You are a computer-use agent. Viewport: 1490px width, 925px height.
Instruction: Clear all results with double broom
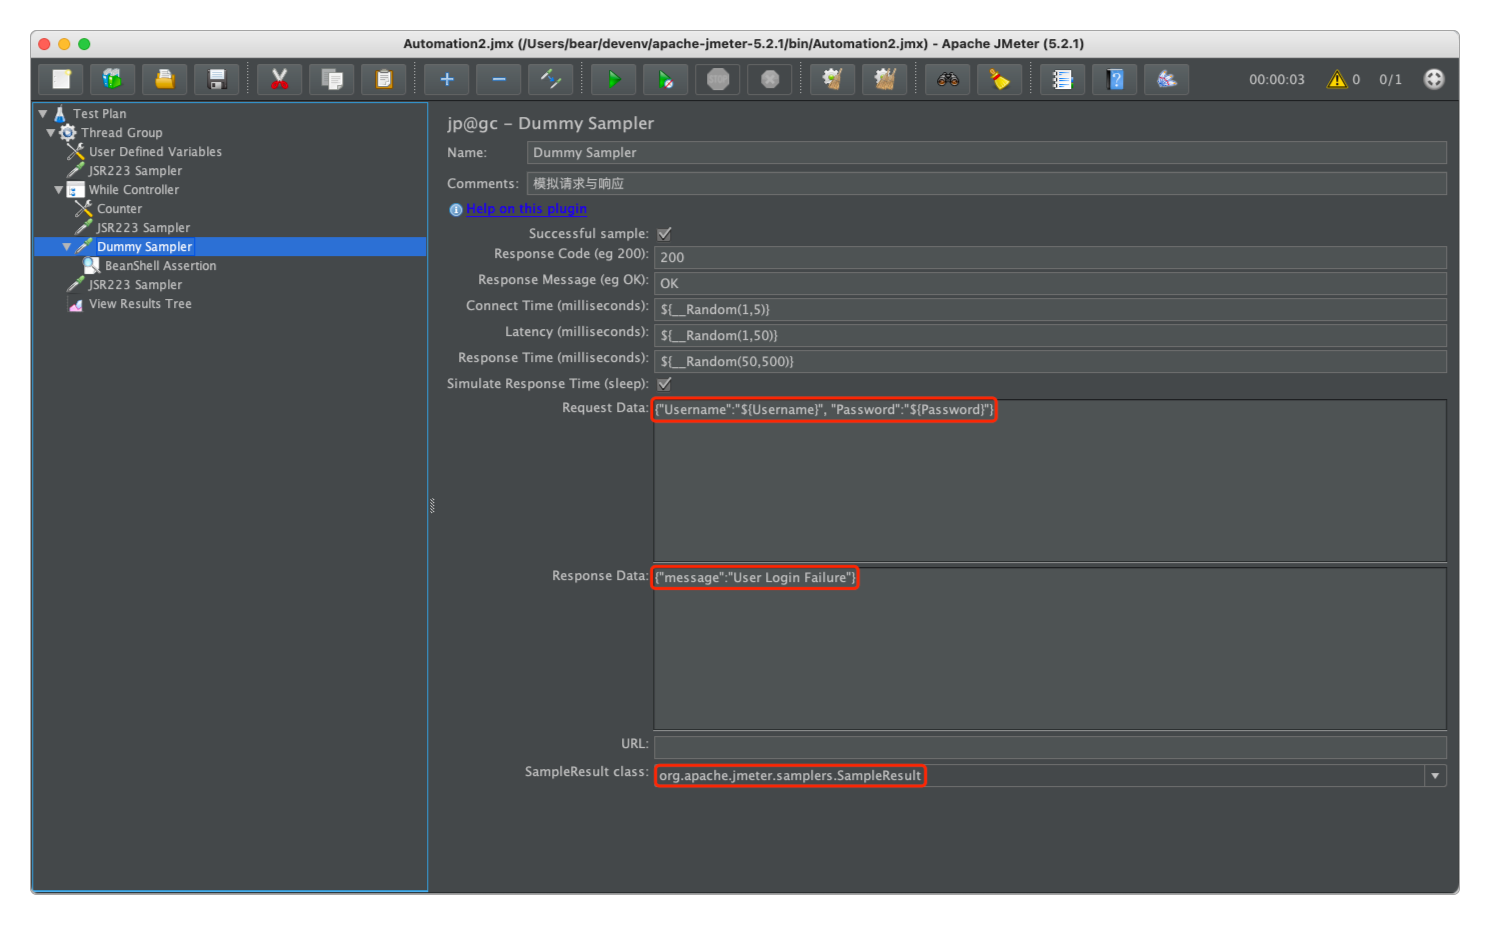point(884,79)
